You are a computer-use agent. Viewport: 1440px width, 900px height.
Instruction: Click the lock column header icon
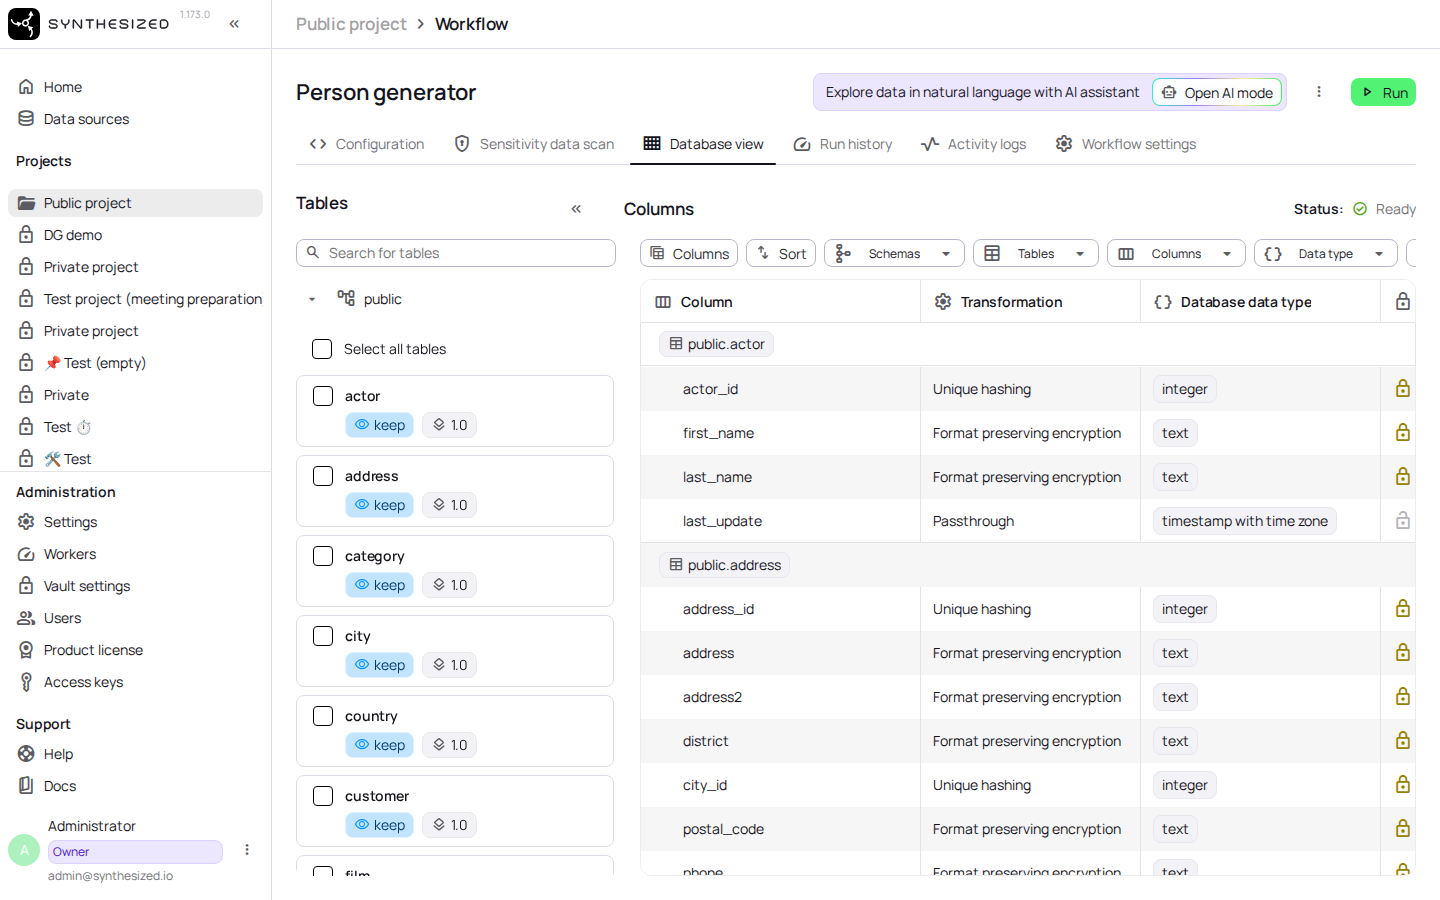pyautogui.click(x=1403, y=302)
